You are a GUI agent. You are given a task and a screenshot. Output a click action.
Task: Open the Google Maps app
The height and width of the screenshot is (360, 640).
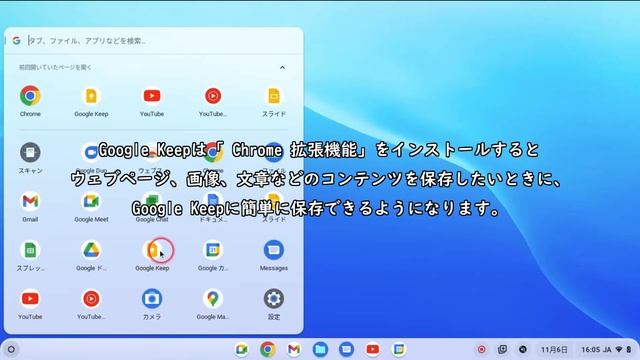tap(213, 299)
